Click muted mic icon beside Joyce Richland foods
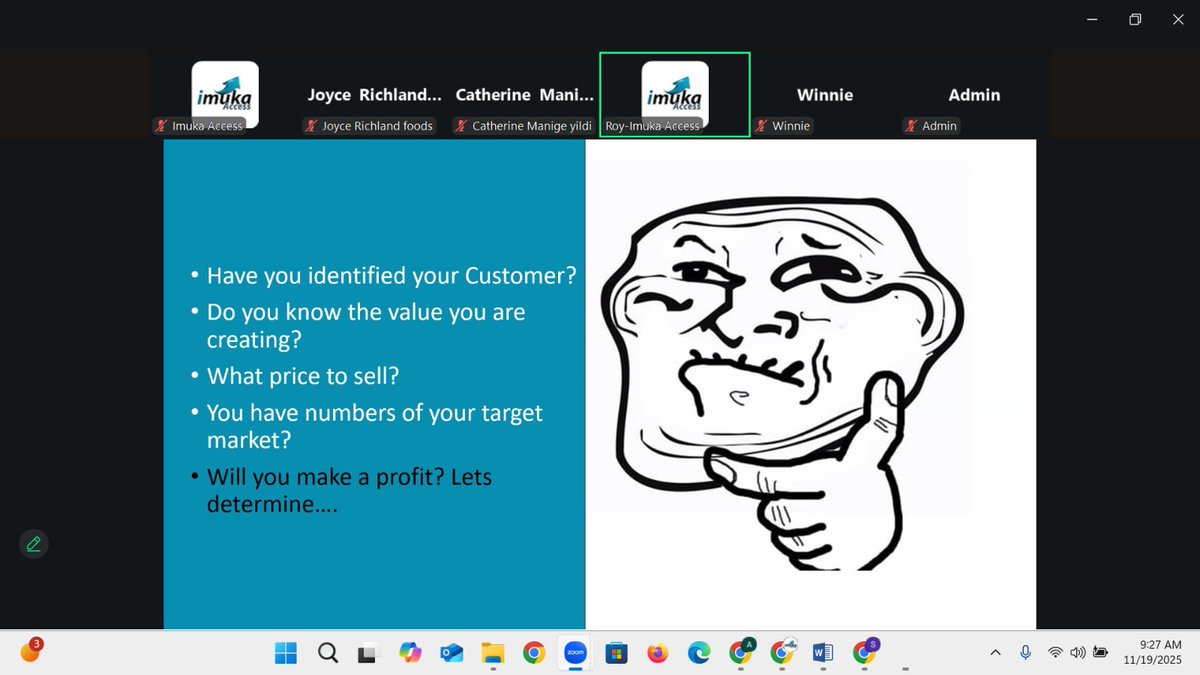Image resolution: width=1200 pixels, height=675 pixels. pyautogui.click(x=312, y=126)
